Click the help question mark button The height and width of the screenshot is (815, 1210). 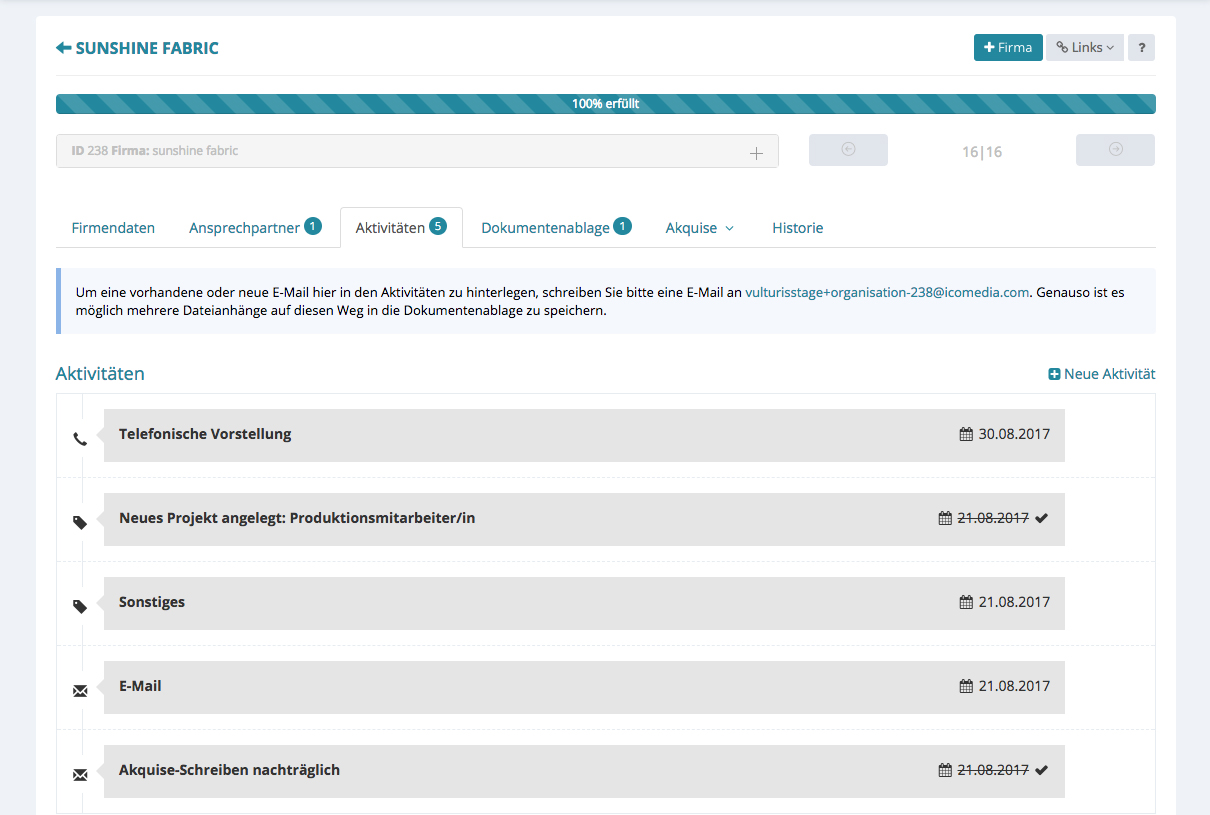pyautogui.click(x=1141, y=48)
